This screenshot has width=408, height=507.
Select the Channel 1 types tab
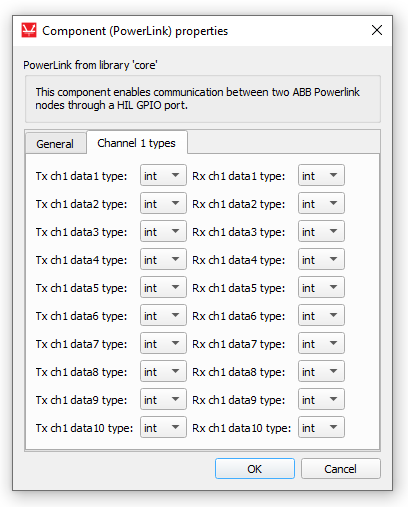[136, 143]
